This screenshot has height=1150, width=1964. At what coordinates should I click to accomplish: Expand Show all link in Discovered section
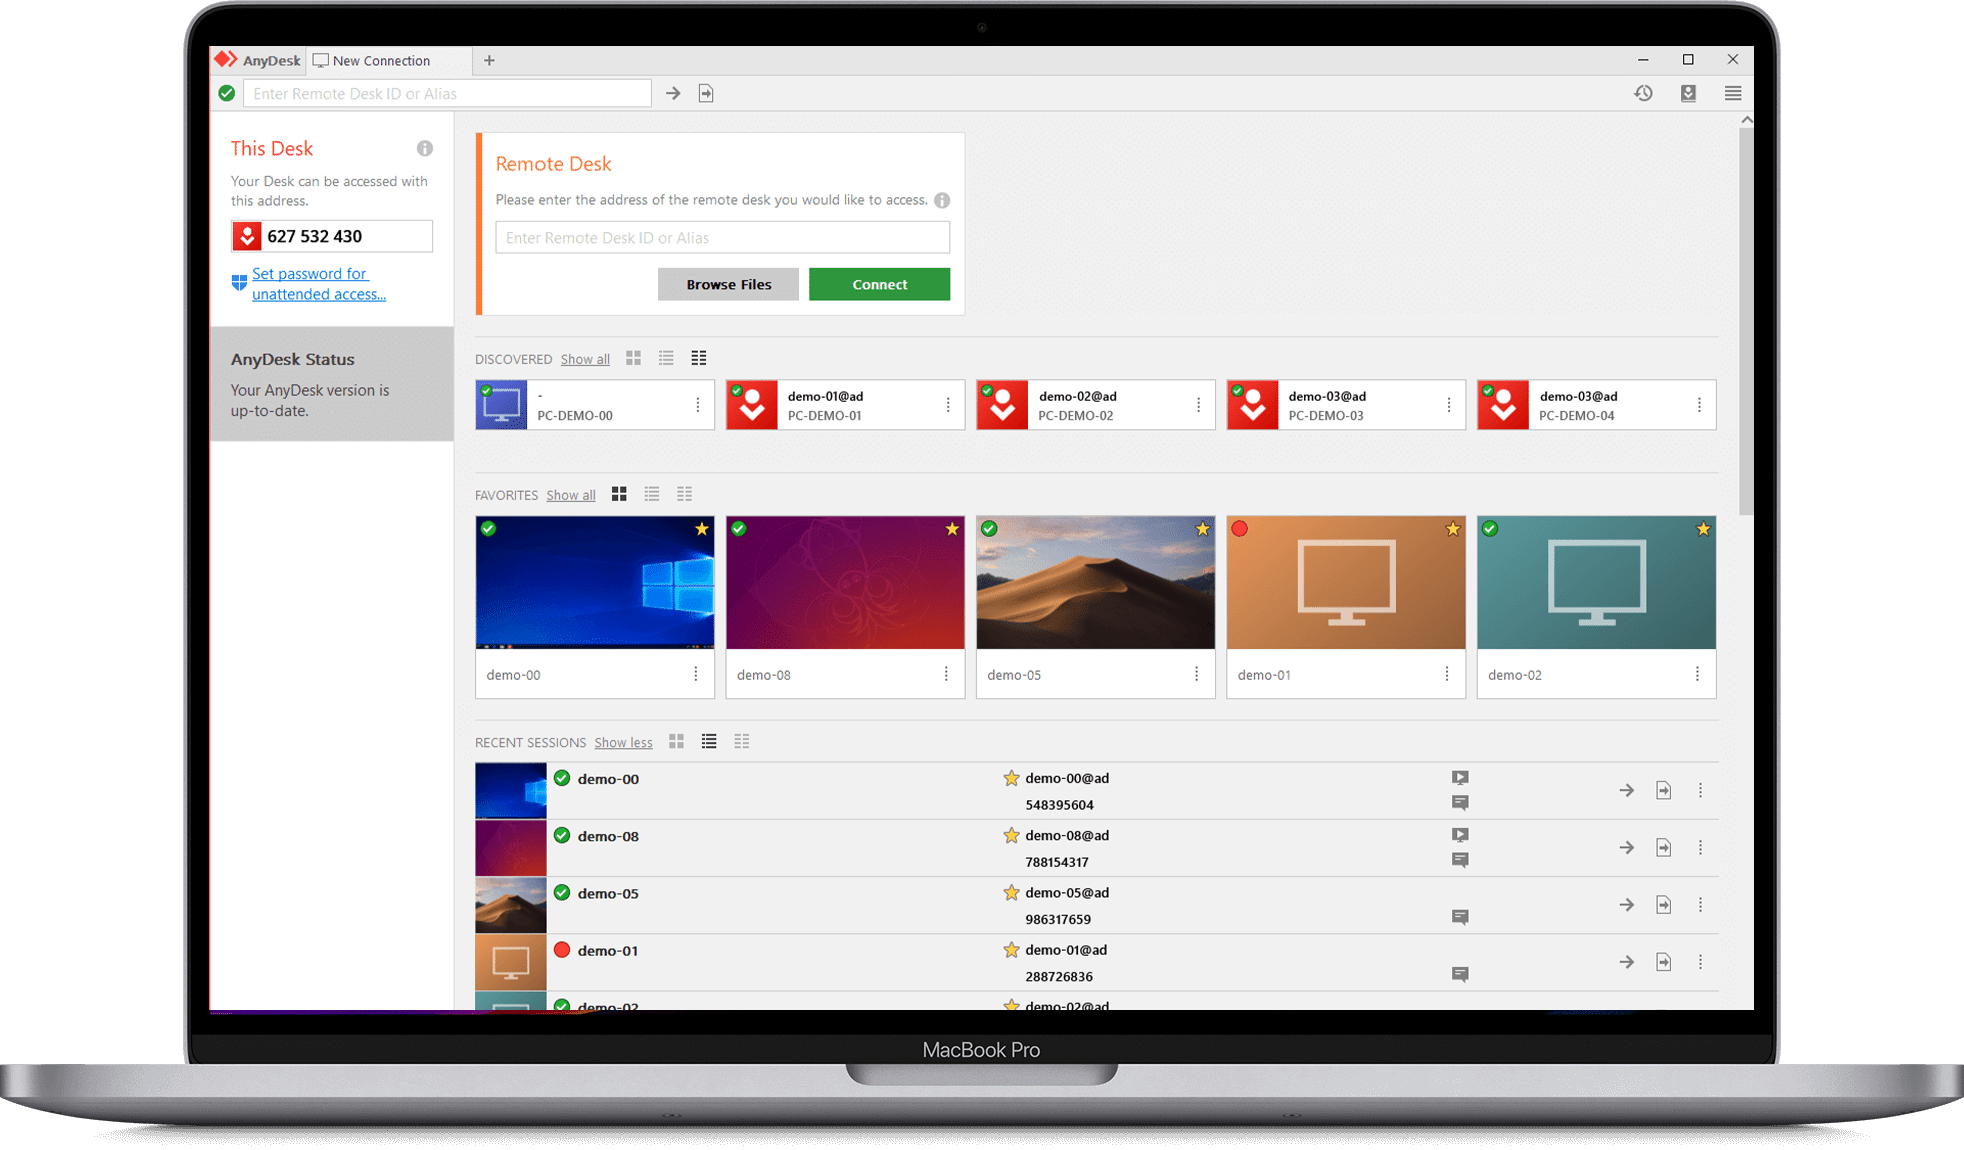coord(584,357)
